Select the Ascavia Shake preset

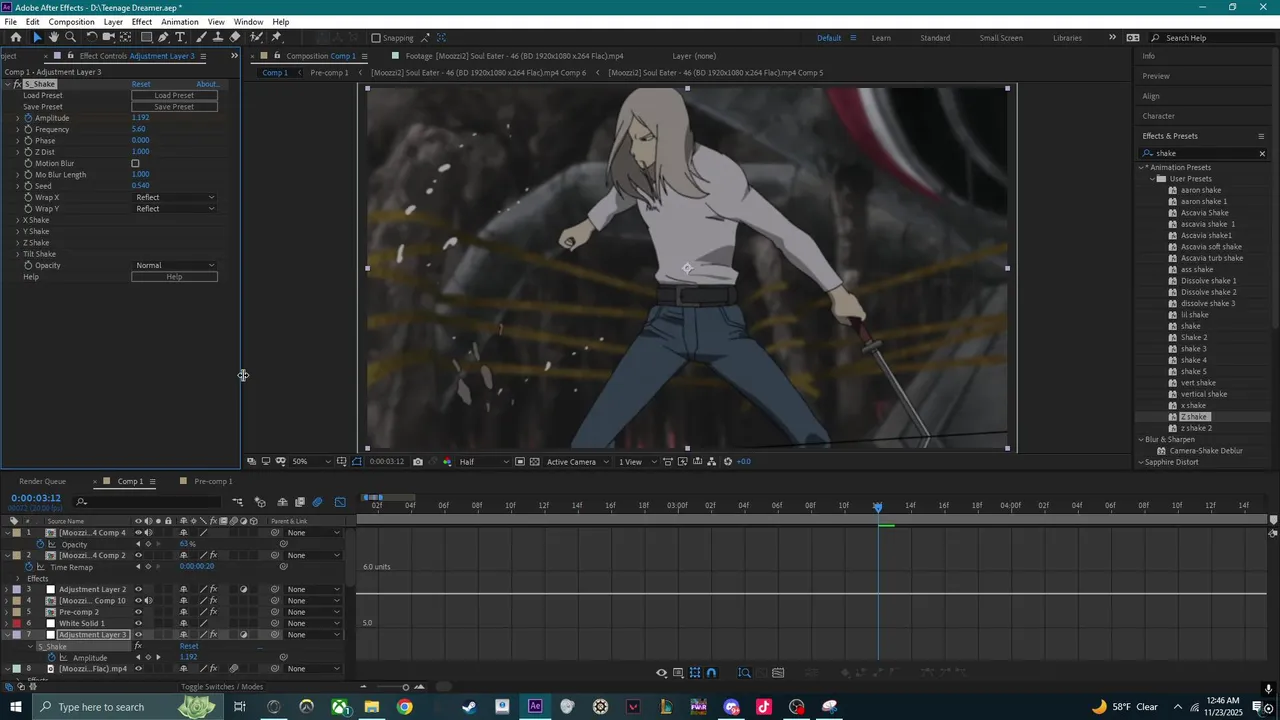pyautogui.click(x=1204, y=213)
